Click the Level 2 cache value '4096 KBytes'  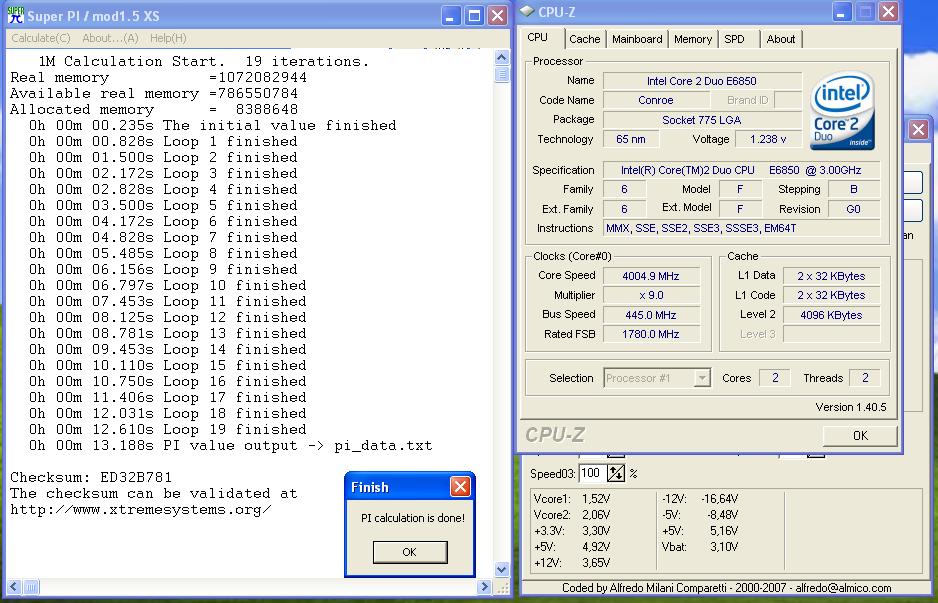tap(831, 315)
